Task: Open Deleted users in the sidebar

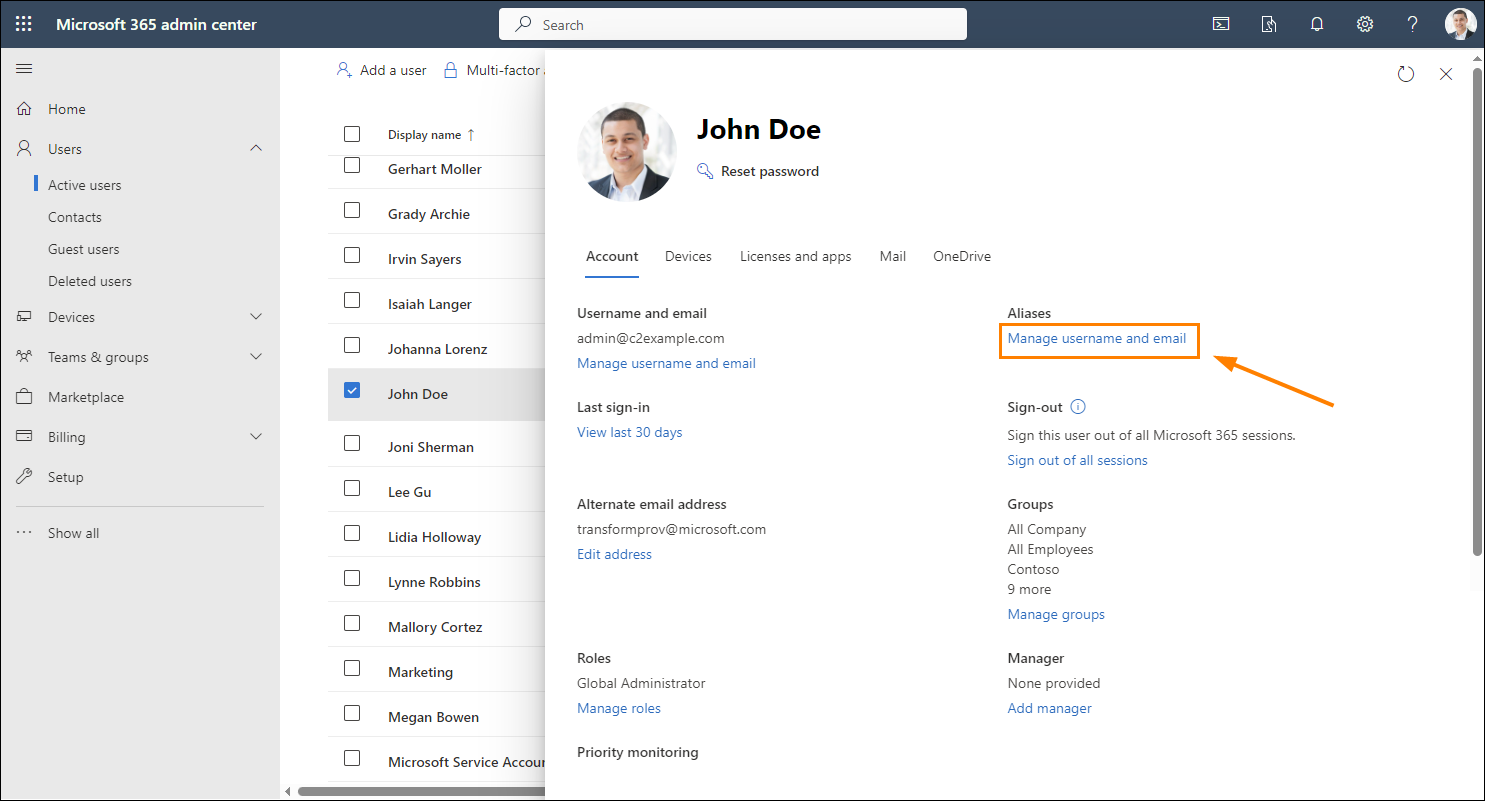Action: coord(90,281)
